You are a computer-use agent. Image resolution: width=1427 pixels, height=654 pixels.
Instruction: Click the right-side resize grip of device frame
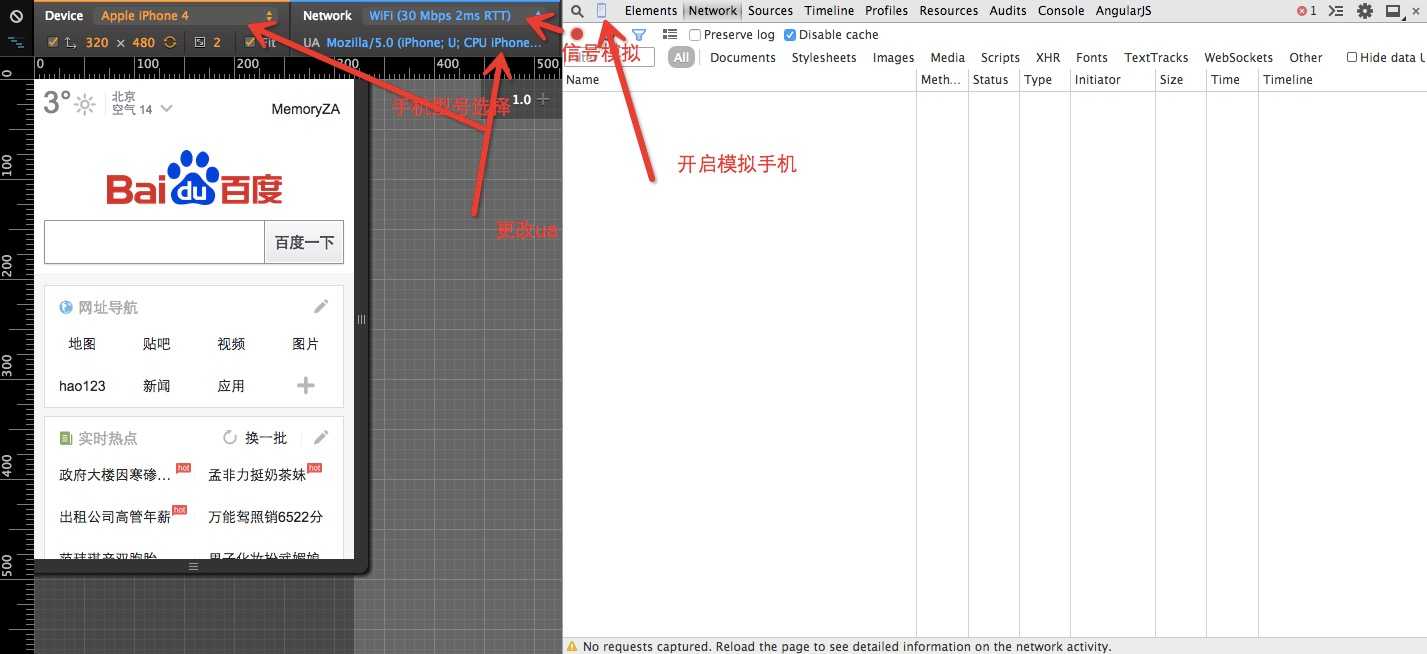click(362, 319)
